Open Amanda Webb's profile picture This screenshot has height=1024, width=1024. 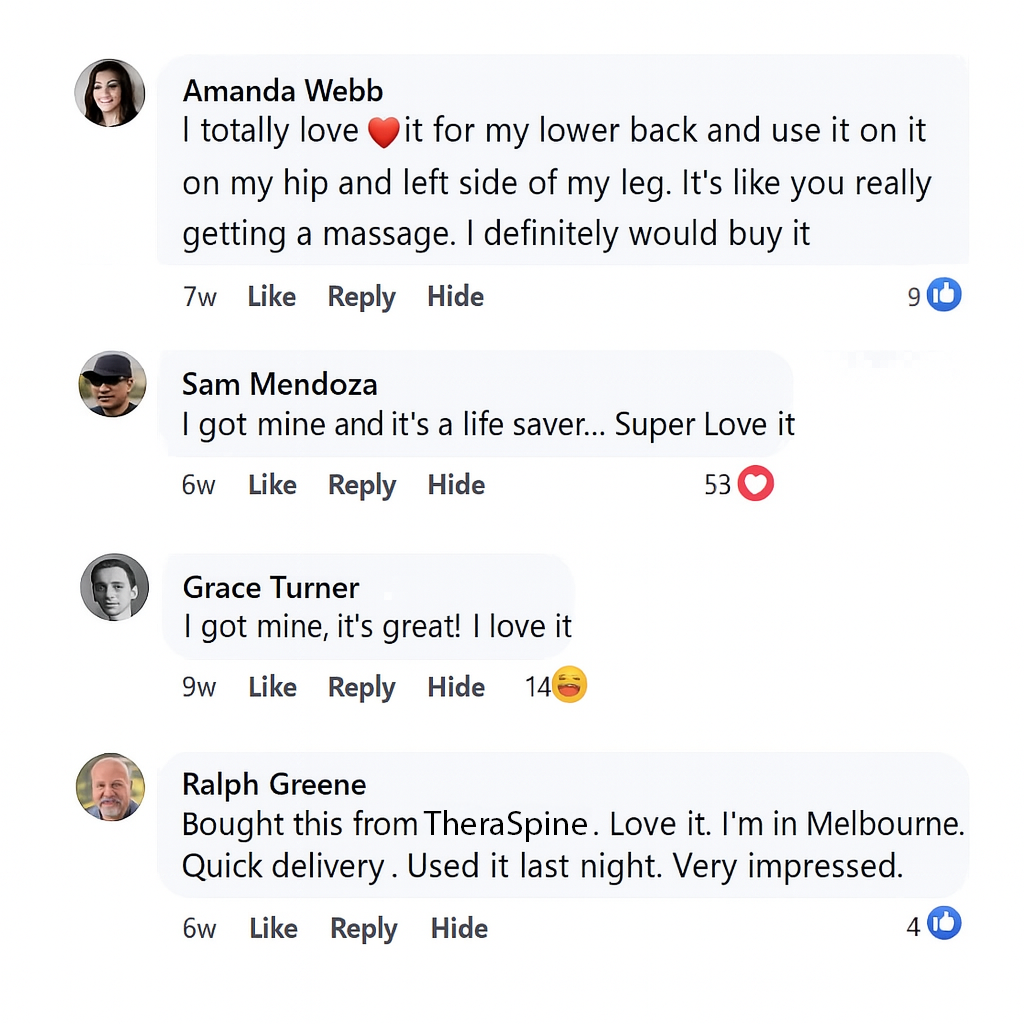pos(110,93)
